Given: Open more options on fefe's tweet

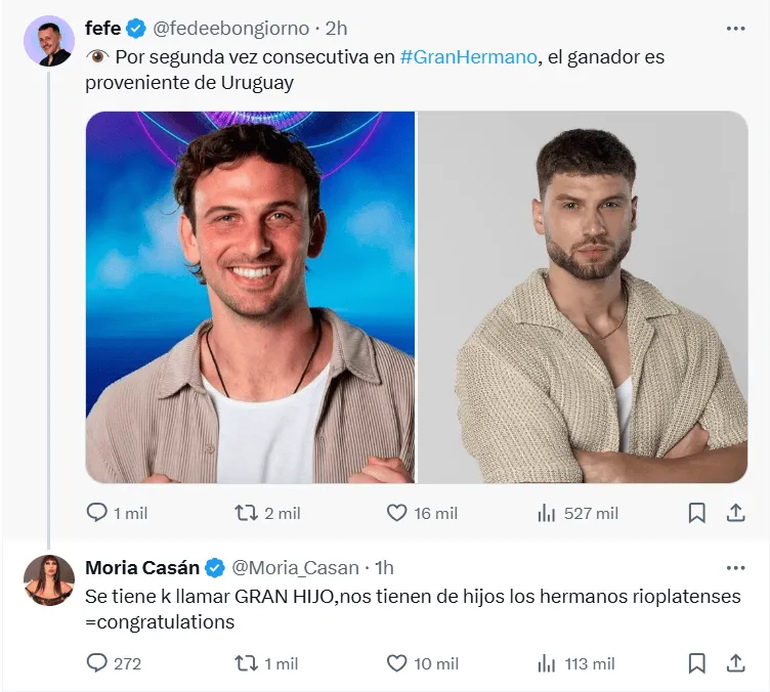Looking at the screenshot, I should (735, 28).
